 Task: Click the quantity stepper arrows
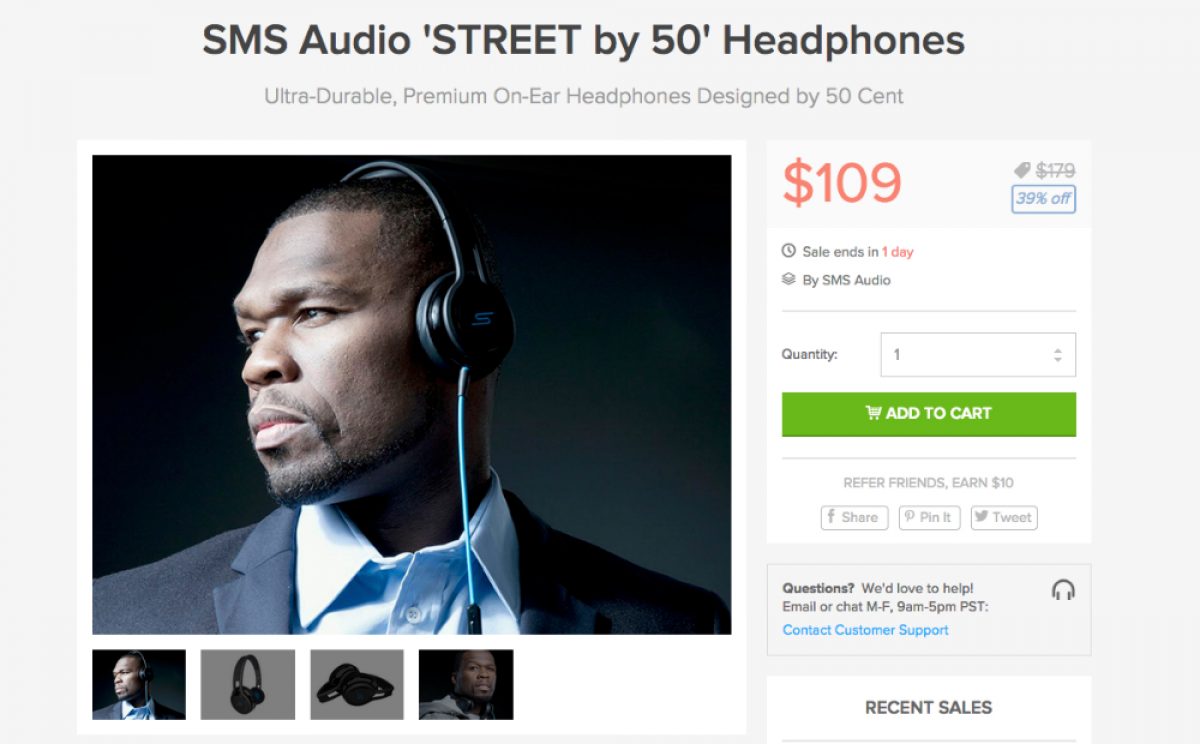click(1058, 355)
